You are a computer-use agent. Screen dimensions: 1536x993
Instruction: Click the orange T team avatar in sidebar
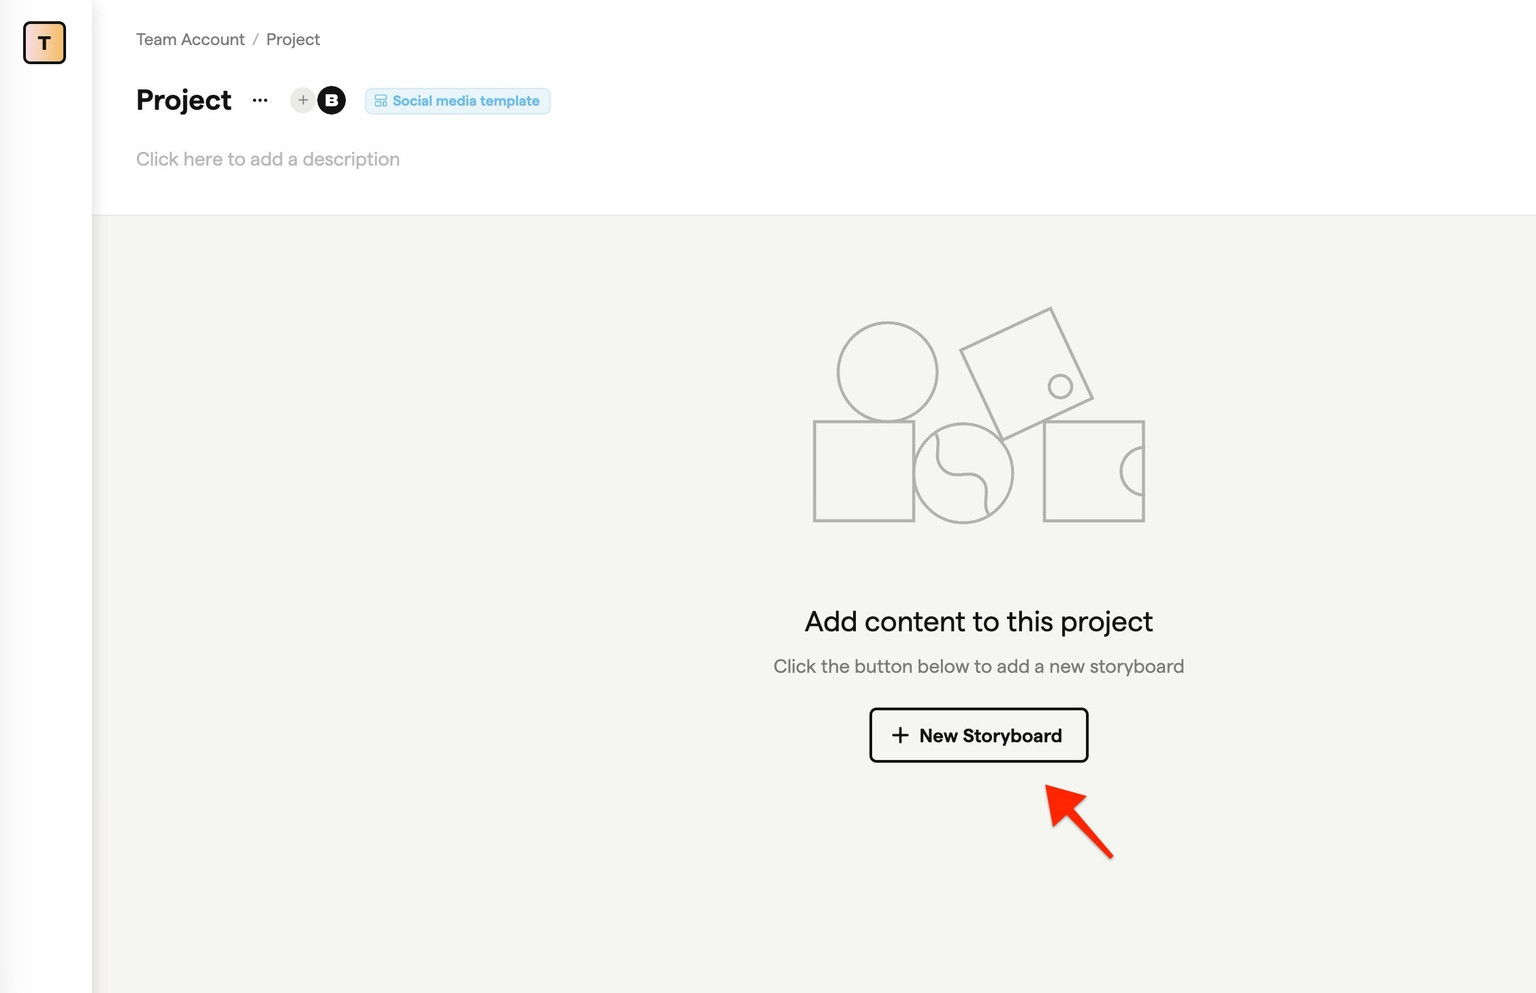(x=44, y=43)
